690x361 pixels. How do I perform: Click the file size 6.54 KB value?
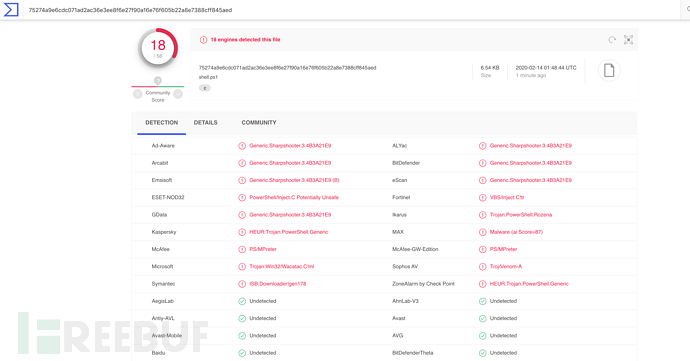click(x=490, y=68)
